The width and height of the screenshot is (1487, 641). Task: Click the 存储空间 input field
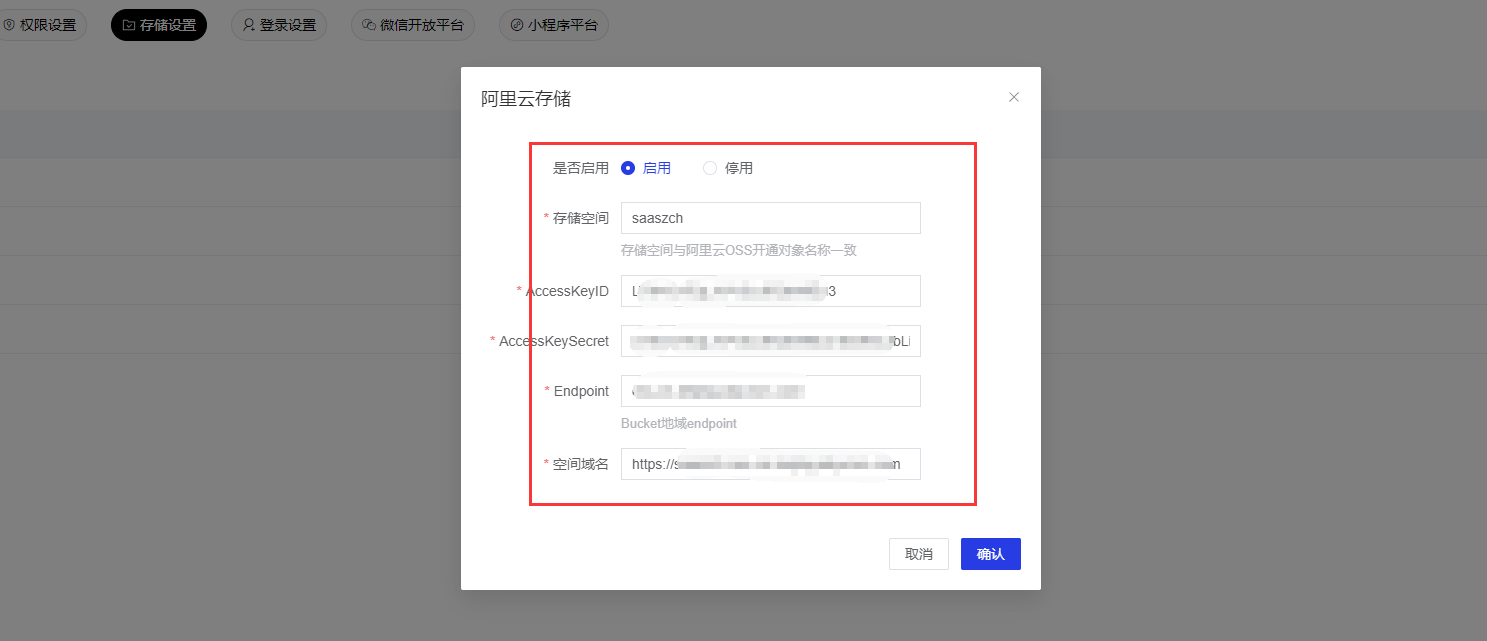[x=770, y=218]
